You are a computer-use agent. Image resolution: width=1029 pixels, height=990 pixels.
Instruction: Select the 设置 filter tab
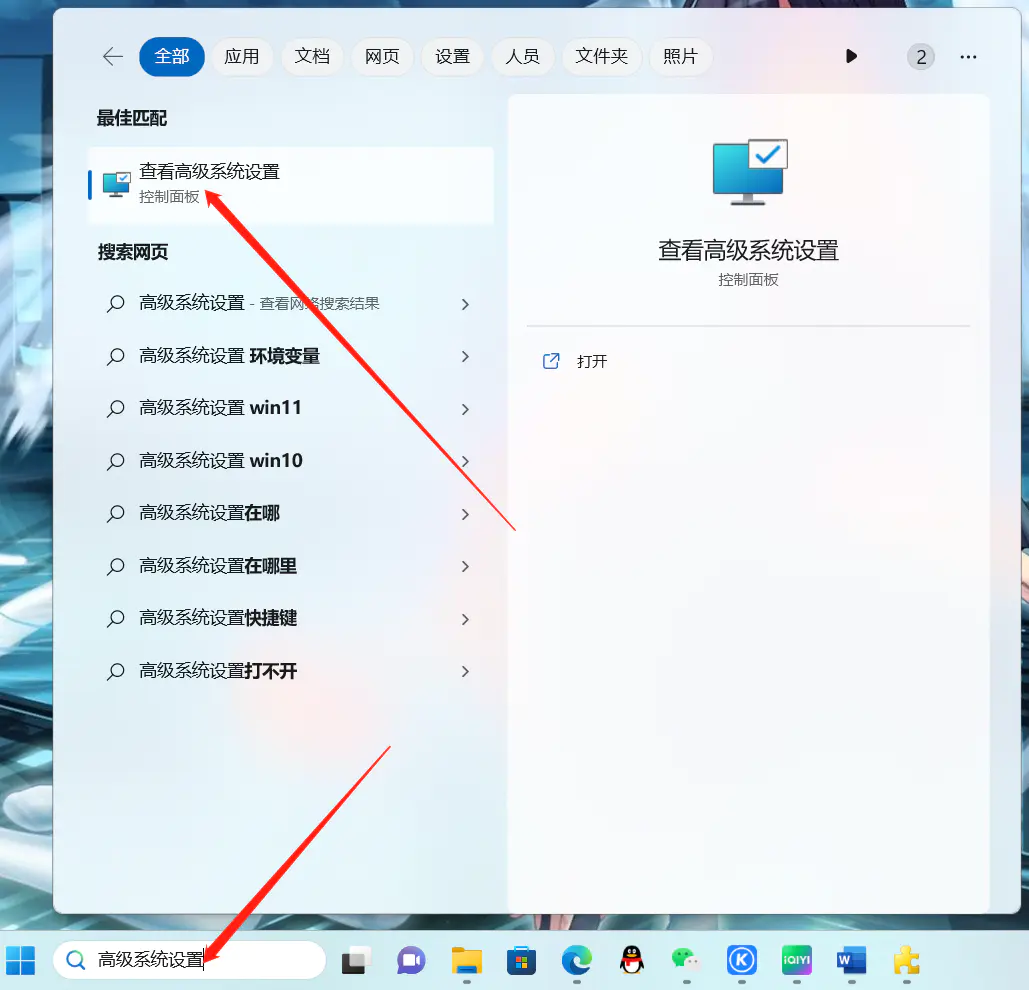(x=452, y=57)
